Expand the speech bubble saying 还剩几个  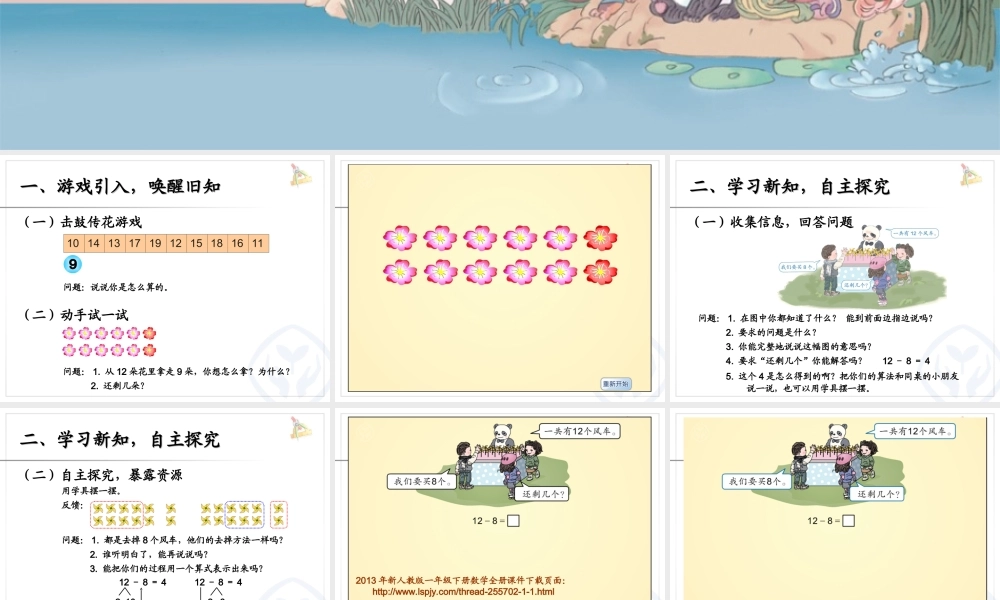pos(542,495)
